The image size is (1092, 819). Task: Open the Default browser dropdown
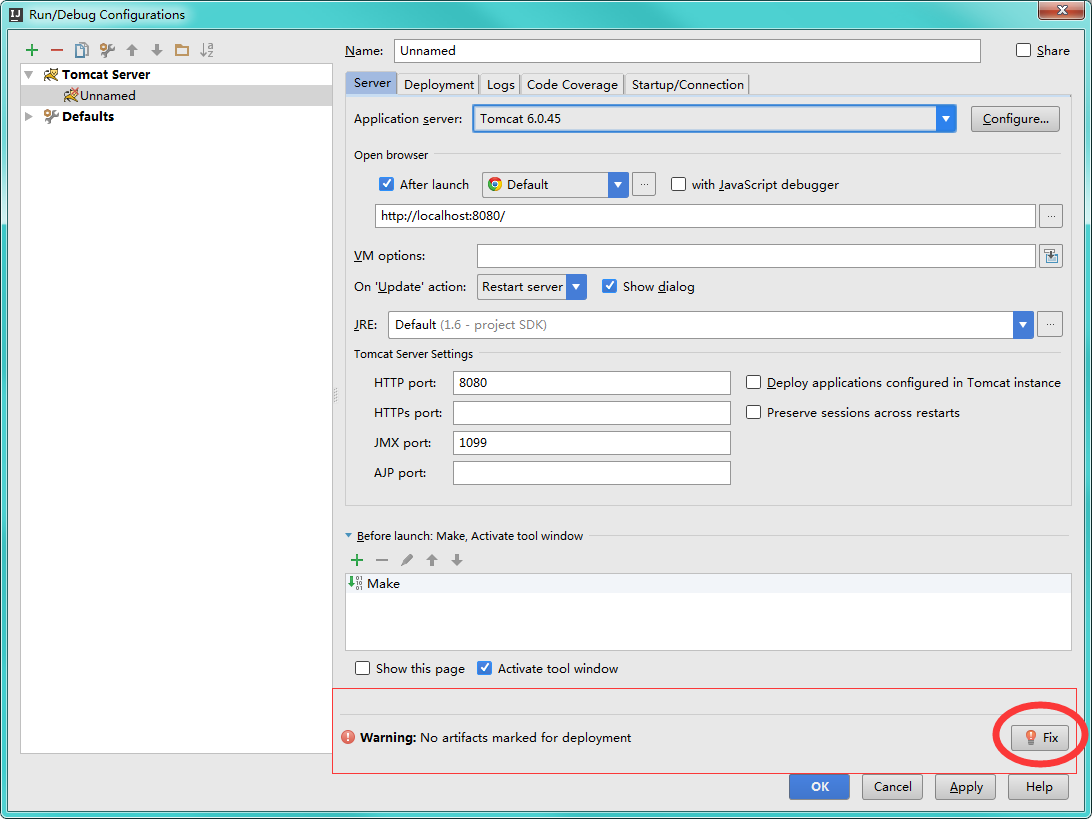(618, 185)
